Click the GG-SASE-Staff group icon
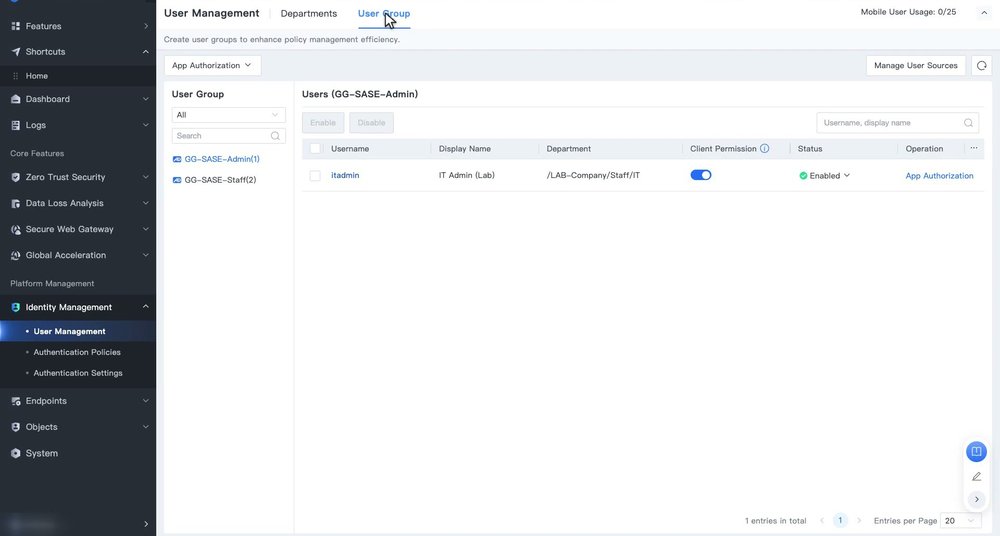Viewport: 1000px width, 536px height. click(177, 181)
